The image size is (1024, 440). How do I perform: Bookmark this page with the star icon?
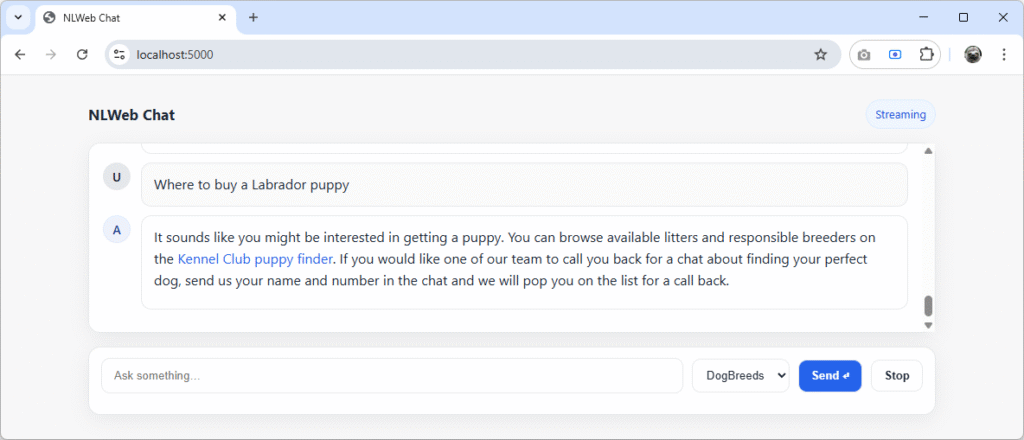click(820, 55)
